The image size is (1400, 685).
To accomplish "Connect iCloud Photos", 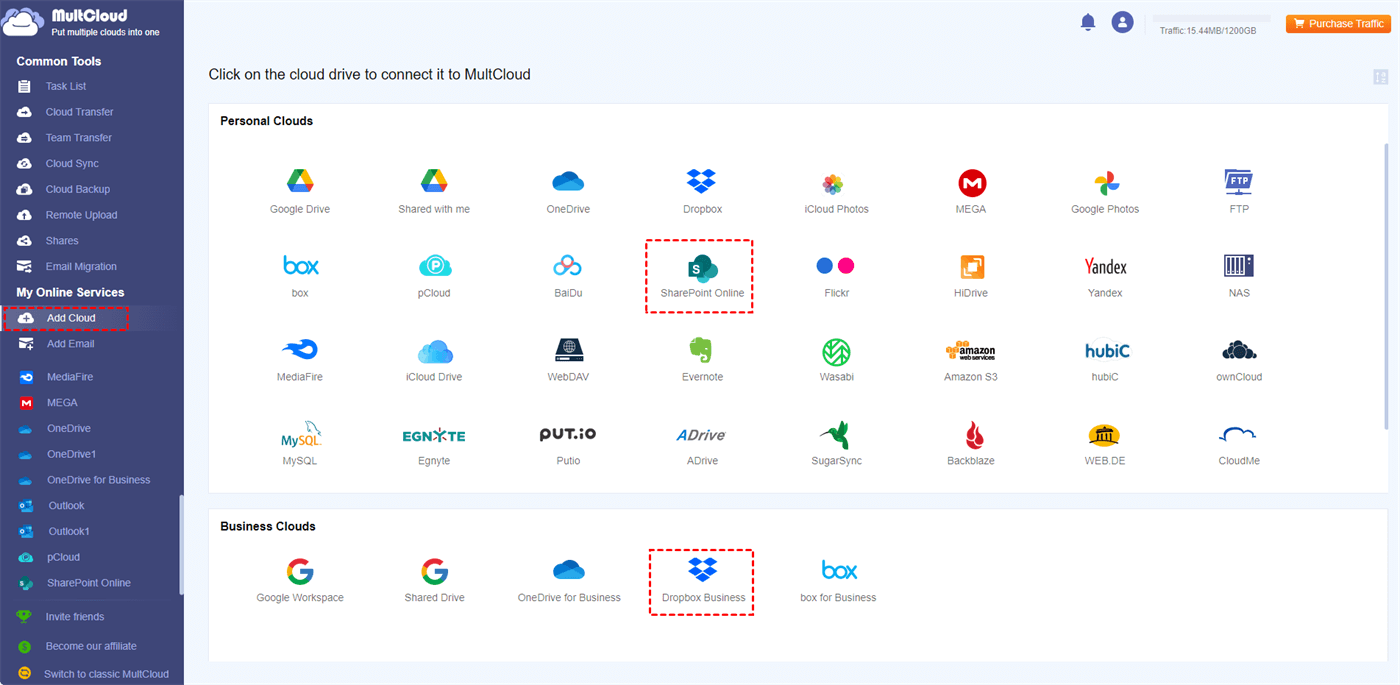I will pyautogui.click(x=836, y=191).
